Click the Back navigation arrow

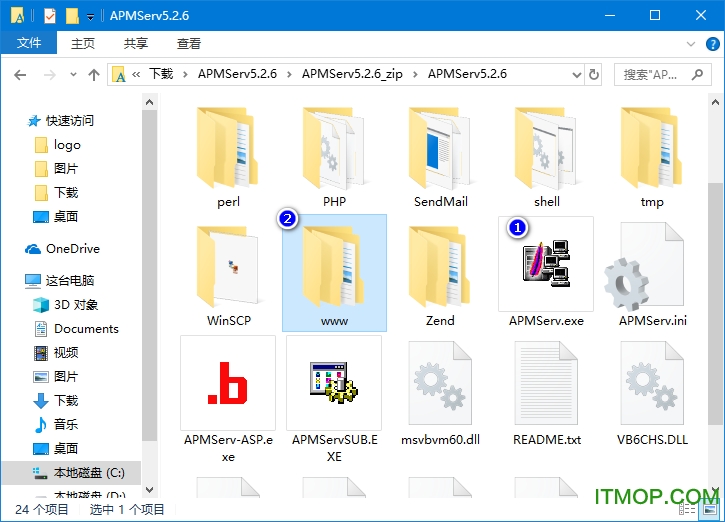pyautogui.click(x=20, y=74)
